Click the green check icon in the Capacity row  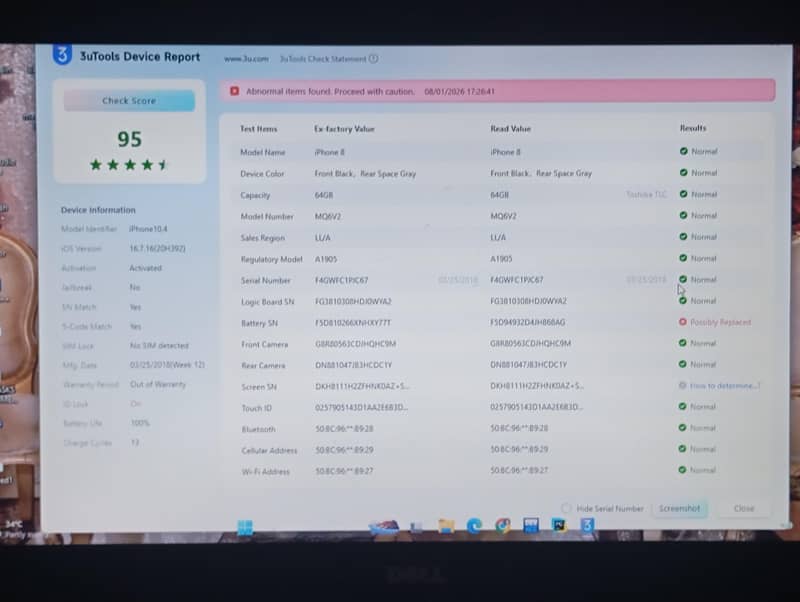683,194
